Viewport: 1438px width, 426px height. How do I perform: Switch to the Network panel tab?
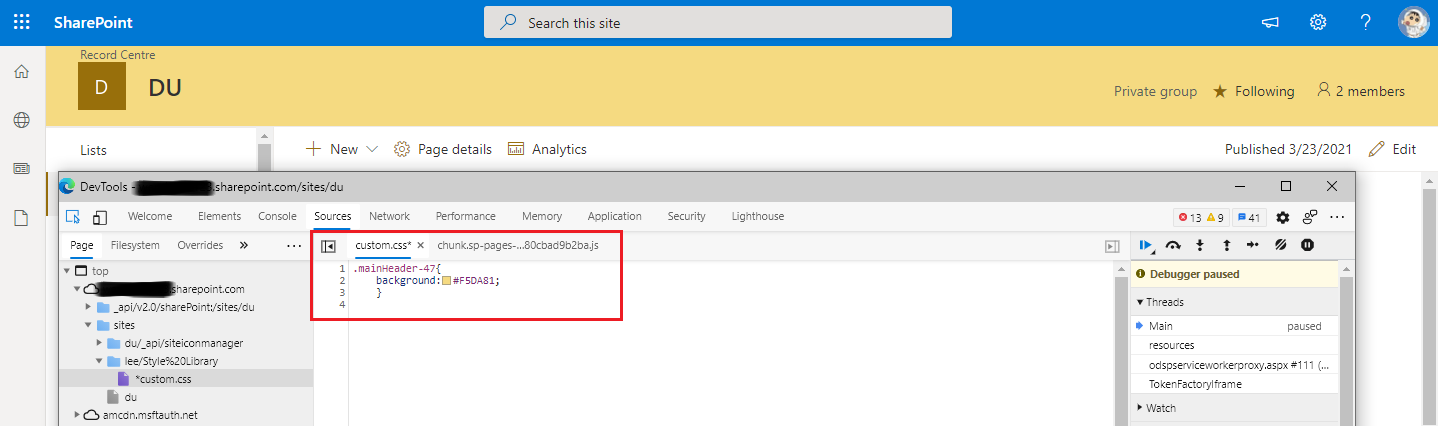click(x=389, y=216)
